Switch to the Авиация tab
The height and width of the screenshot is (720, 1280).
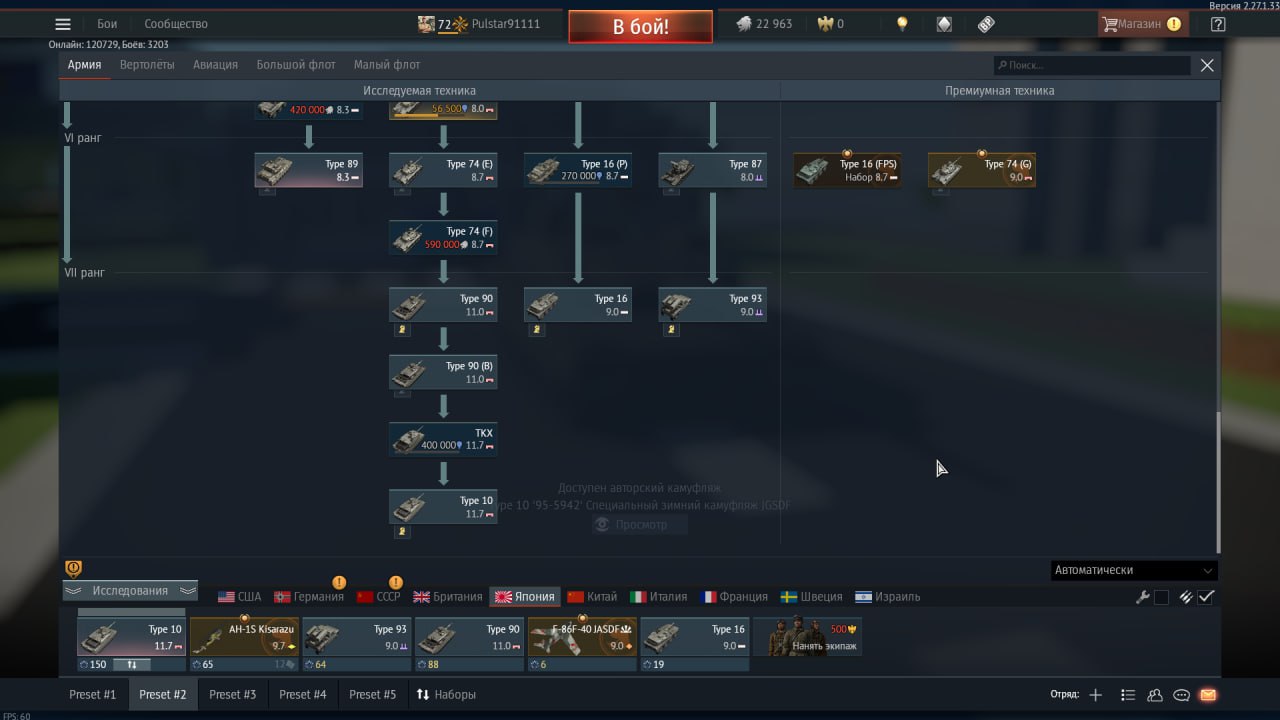pos(215,65)
